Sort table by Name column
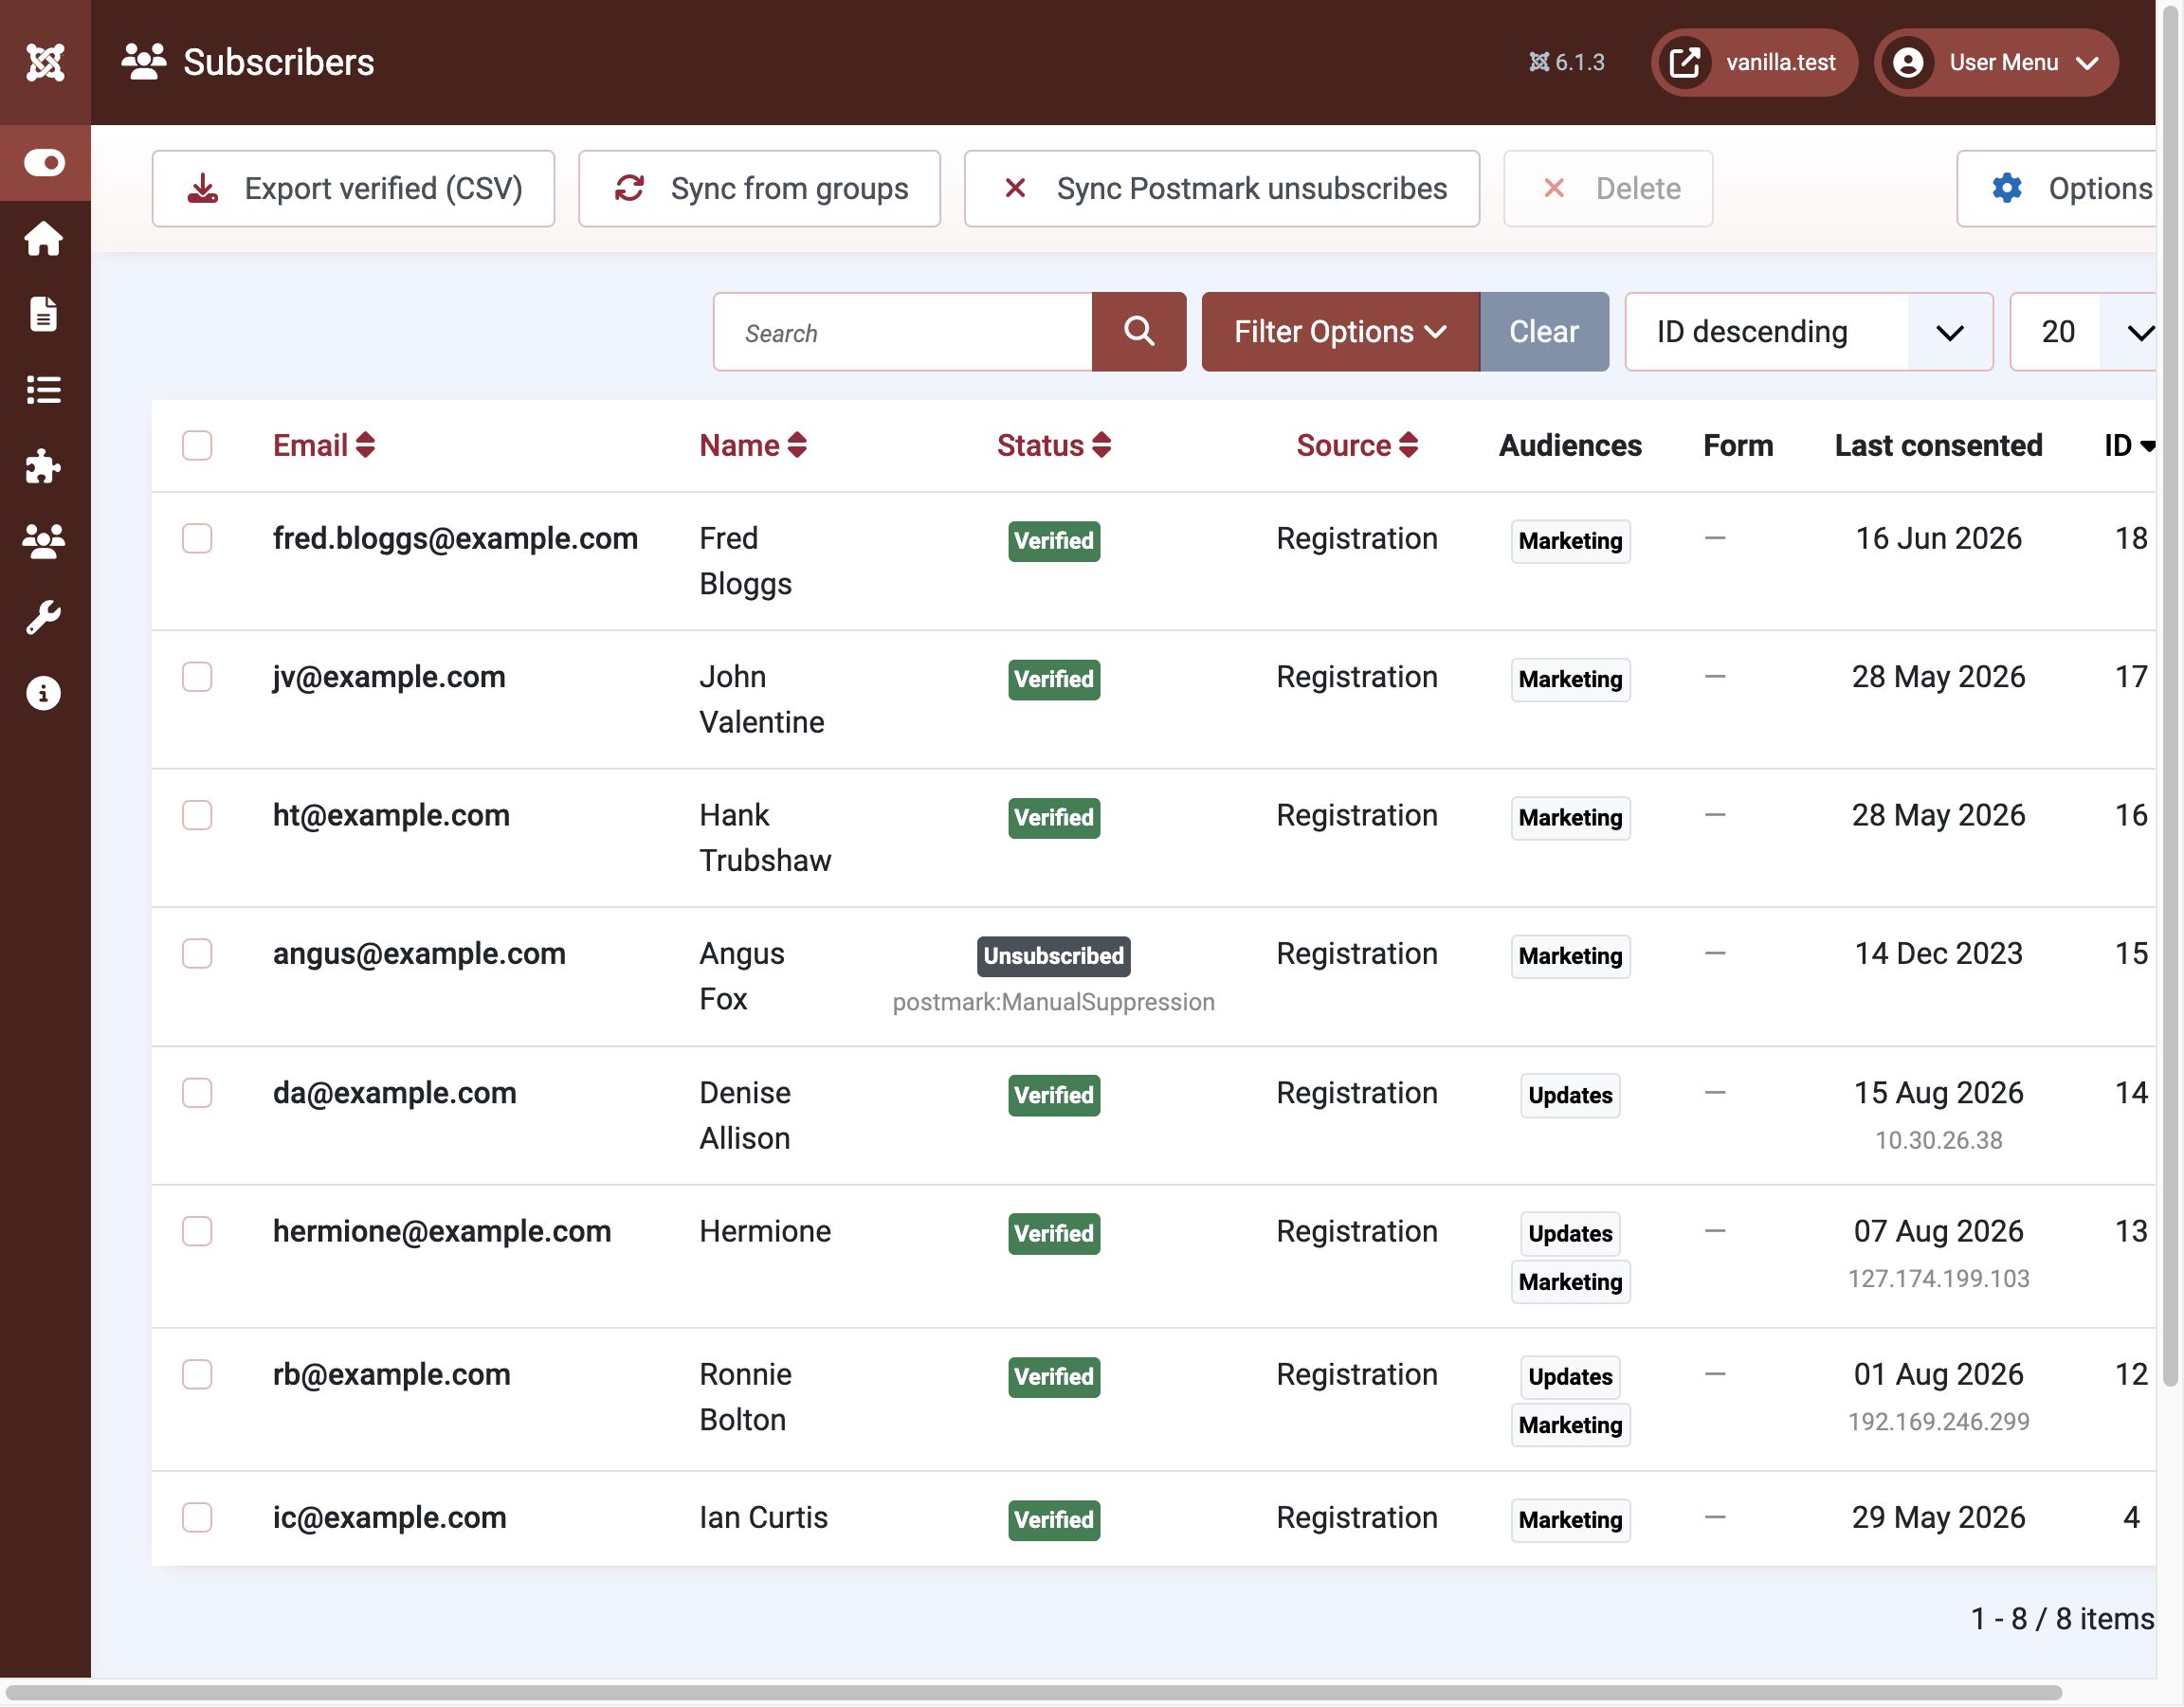 pyautogui.click(x=753, y=446)
